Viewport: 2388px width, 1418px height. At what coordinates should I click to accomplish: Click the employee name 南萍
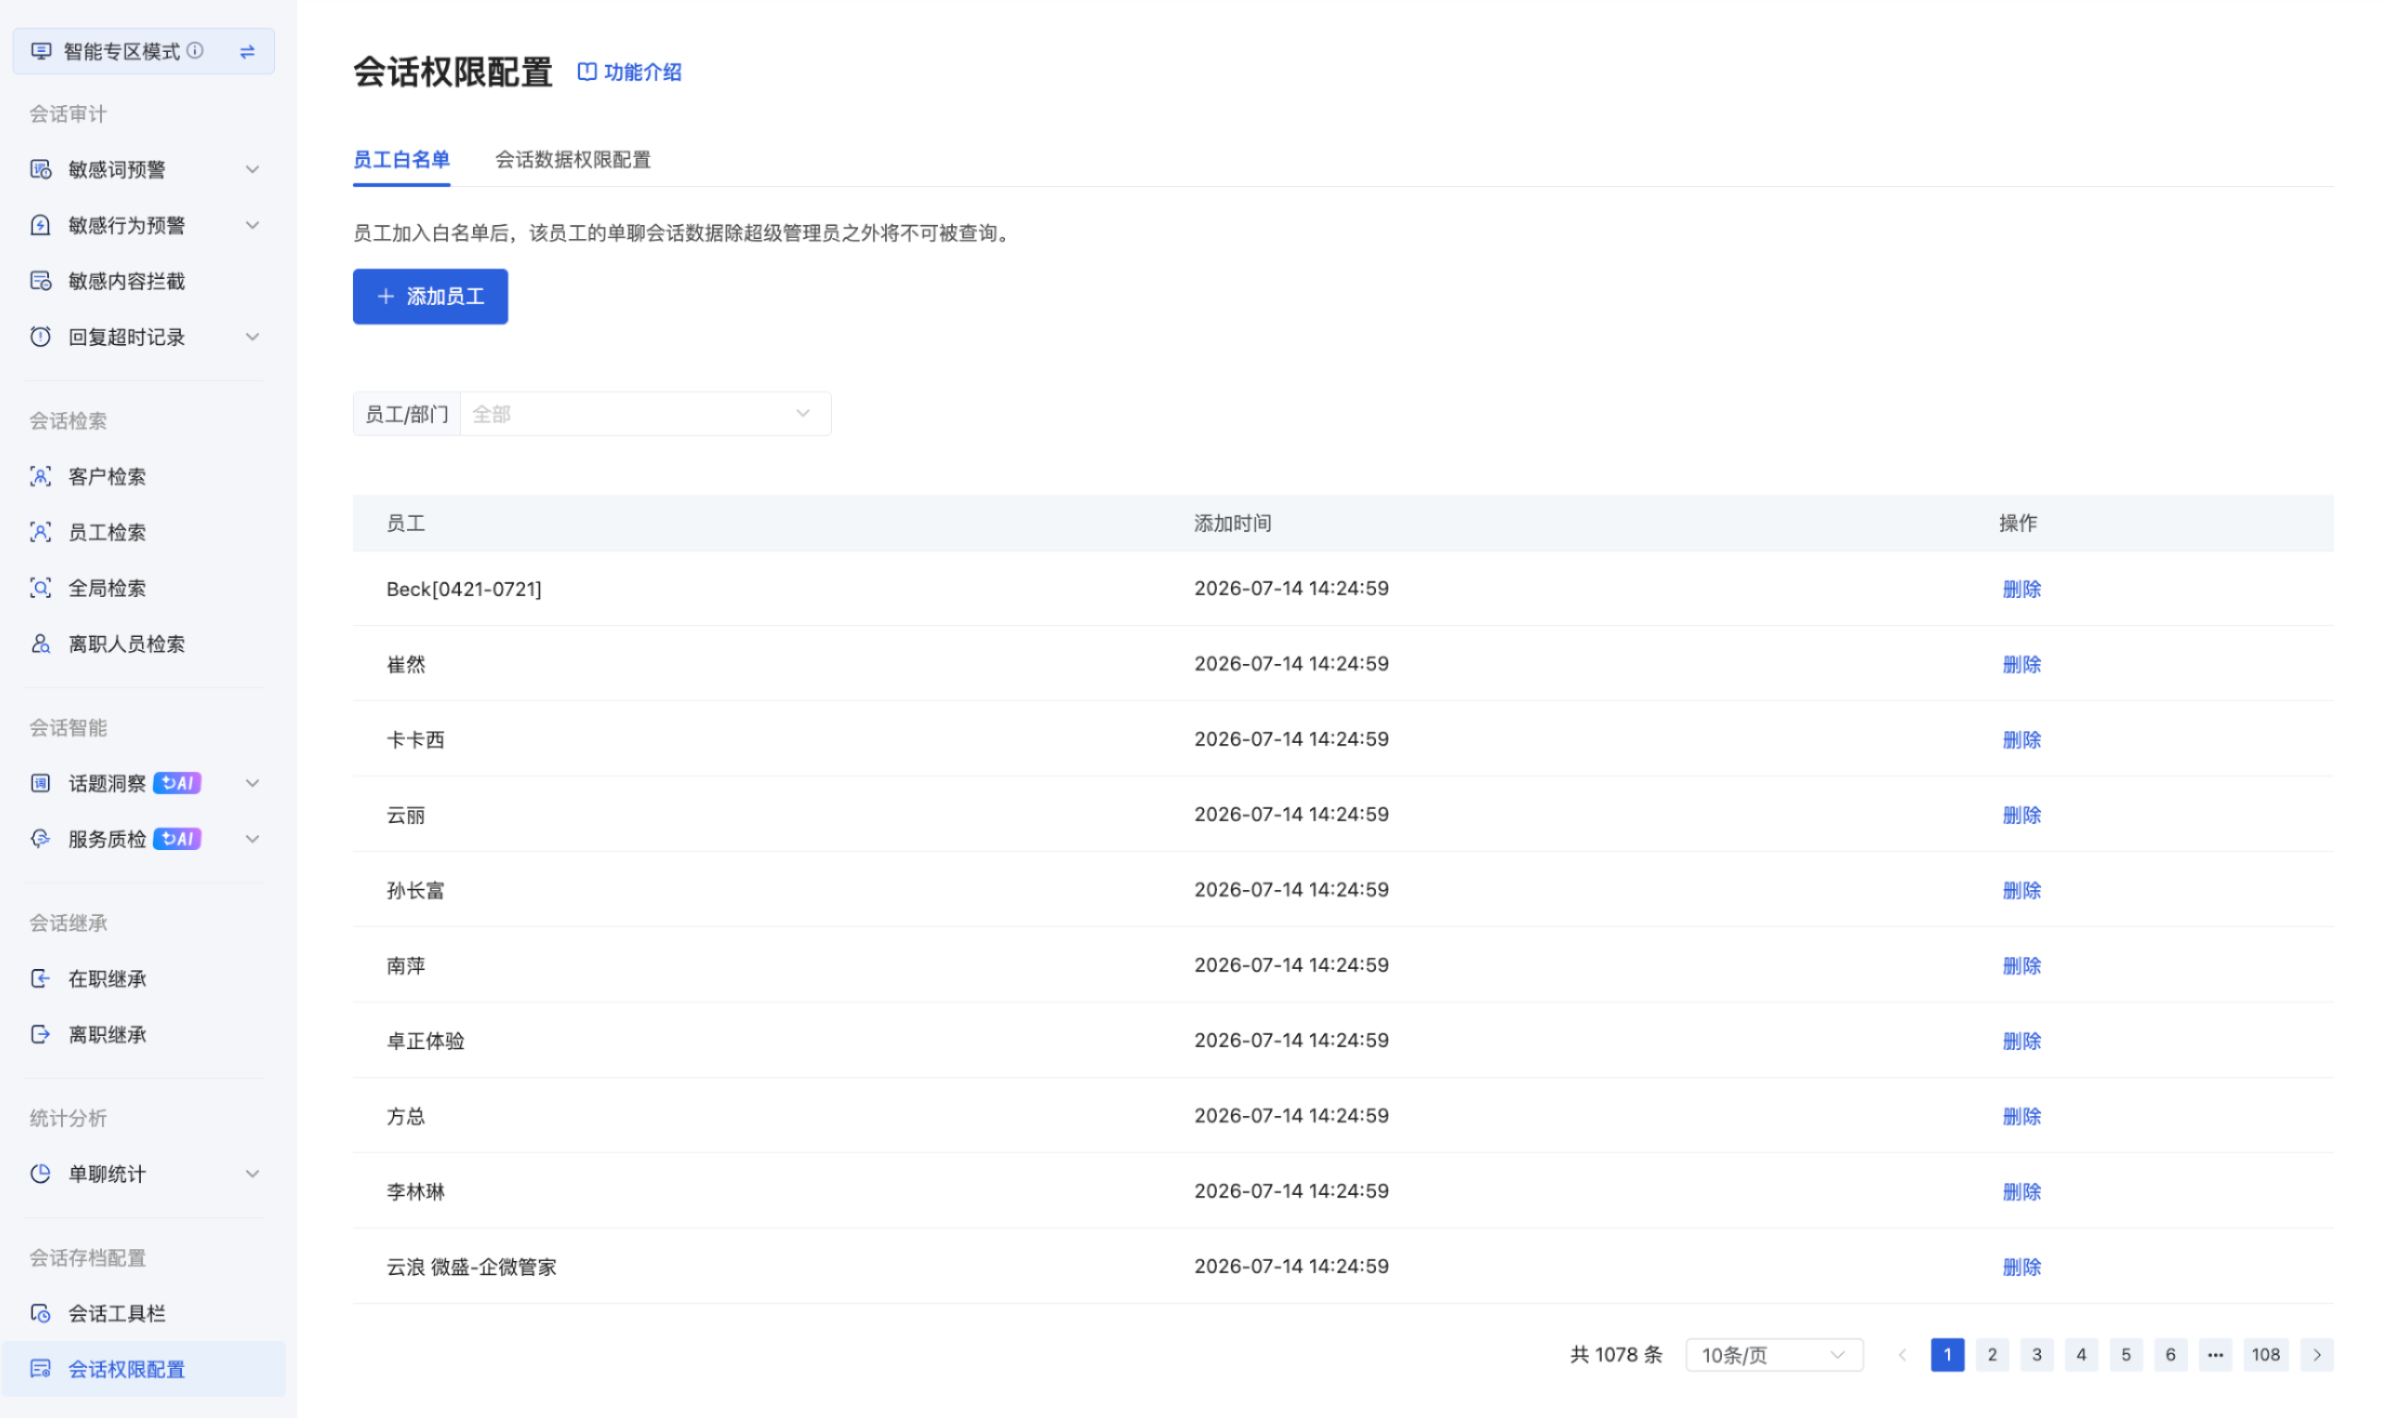point(406,966)
